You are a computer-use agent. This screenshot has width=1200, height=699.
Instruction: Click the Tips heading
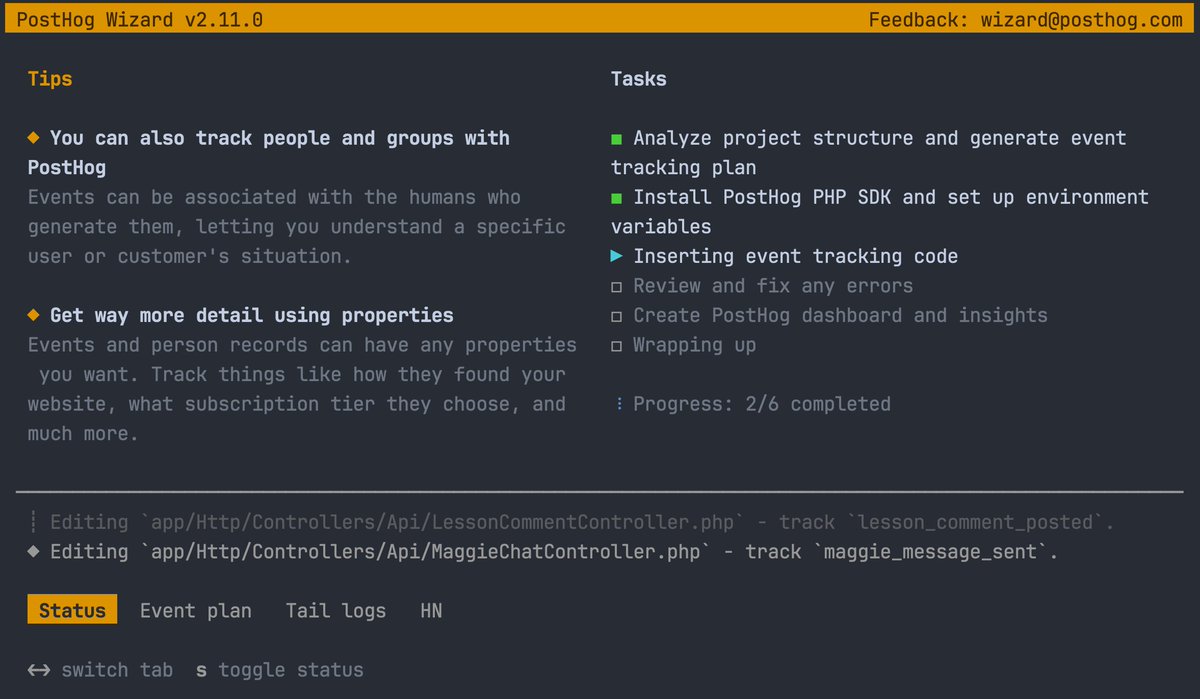coord(50,79)
